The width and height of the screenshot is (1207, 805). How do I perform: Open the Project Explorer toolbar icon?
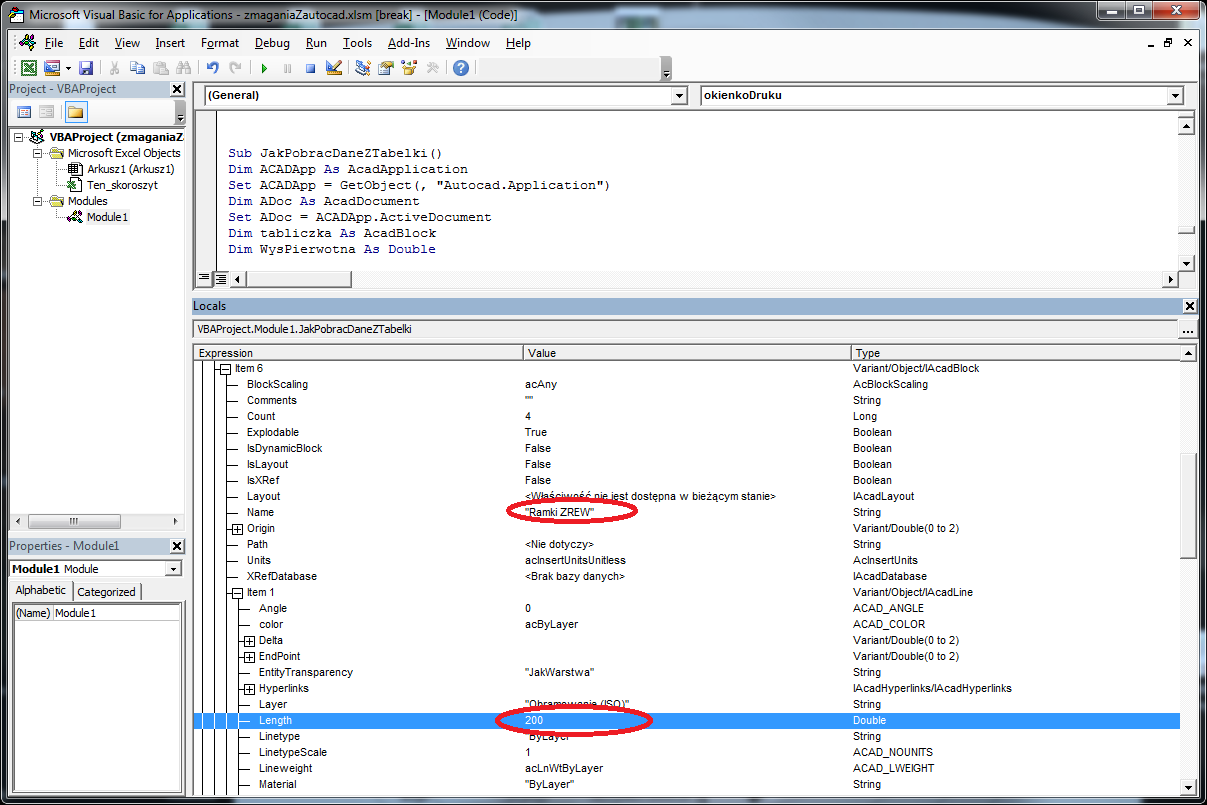[362, 68]
